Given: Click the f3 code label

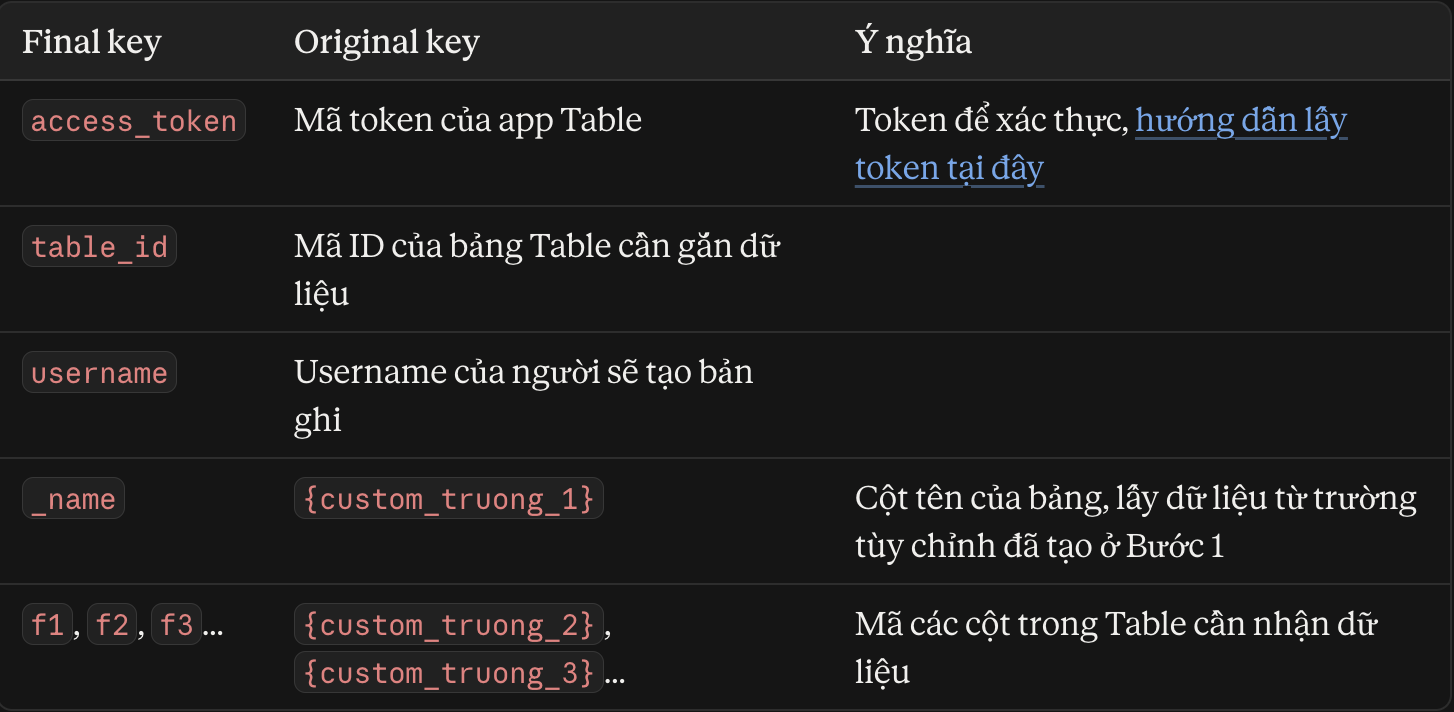Looking at the screenshot, I should click(x=177, y=624).
